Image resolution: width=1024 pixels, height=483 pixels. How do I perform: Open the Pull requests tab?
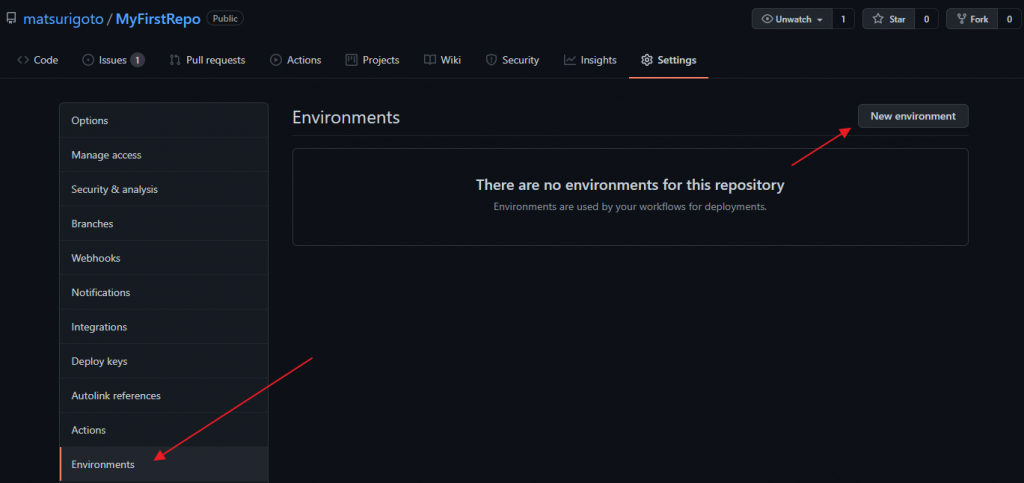[x=207, y=60]
